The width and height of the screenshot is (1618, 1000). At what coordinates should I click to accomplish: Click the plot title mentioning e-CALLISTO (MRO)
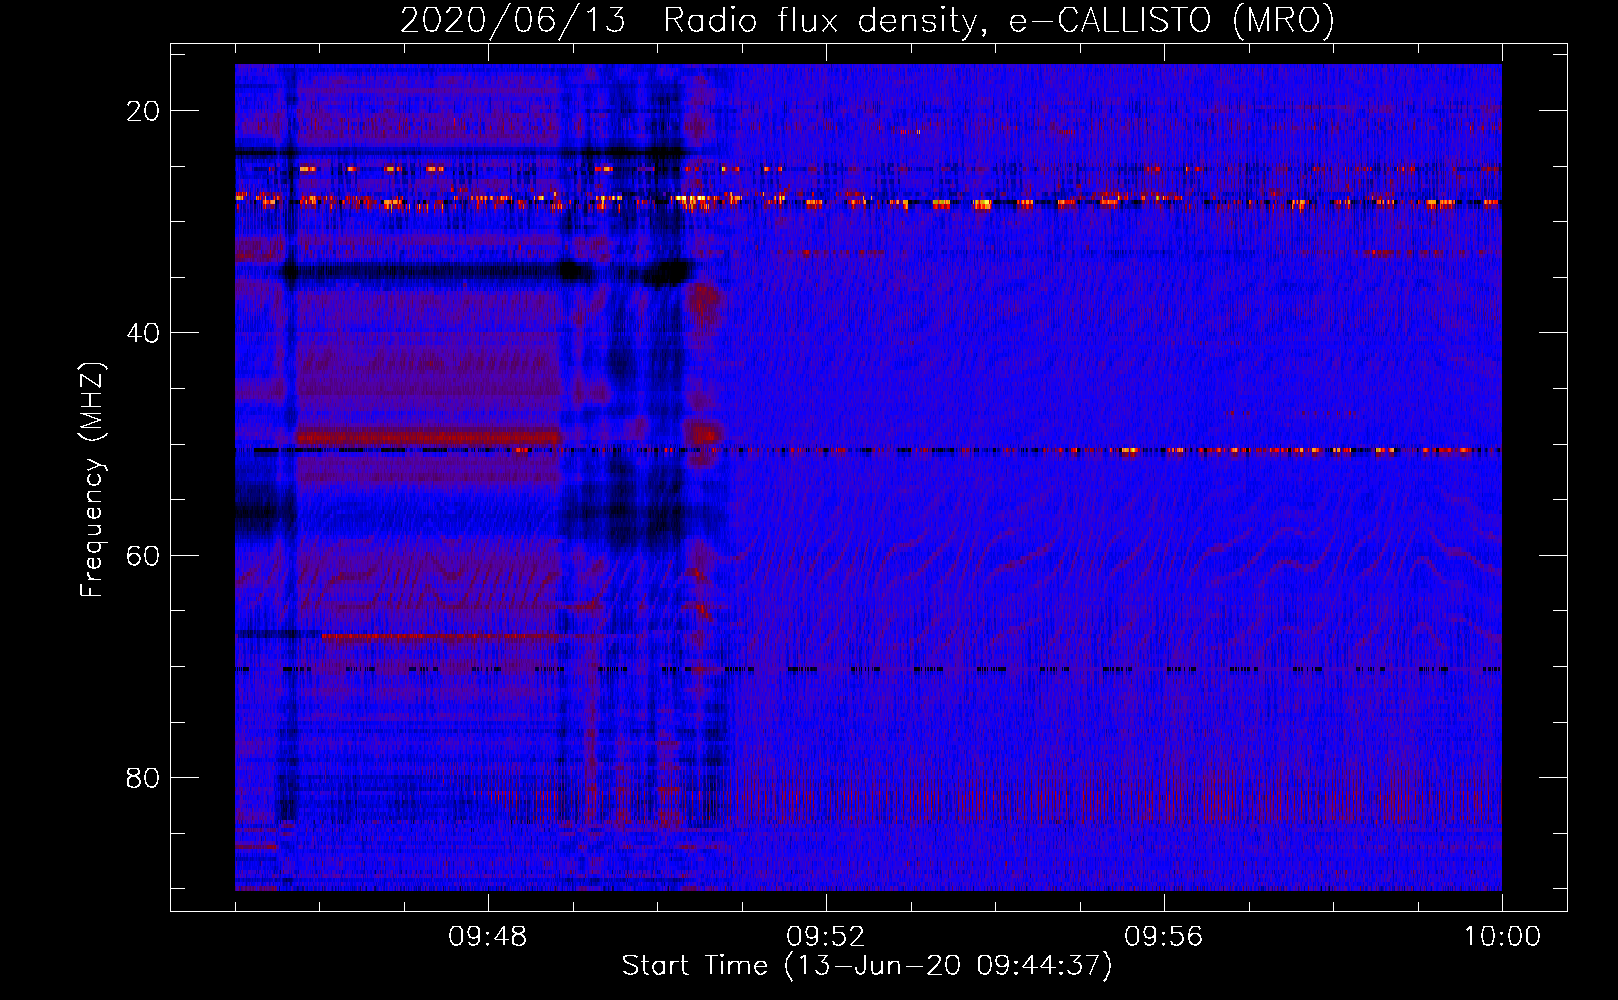[x=867, y=20]
